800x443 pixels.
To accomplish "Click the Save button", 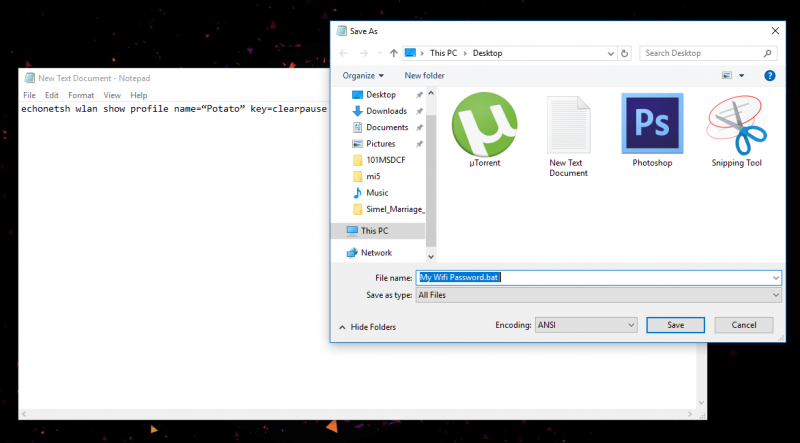I will pos(676,325).
